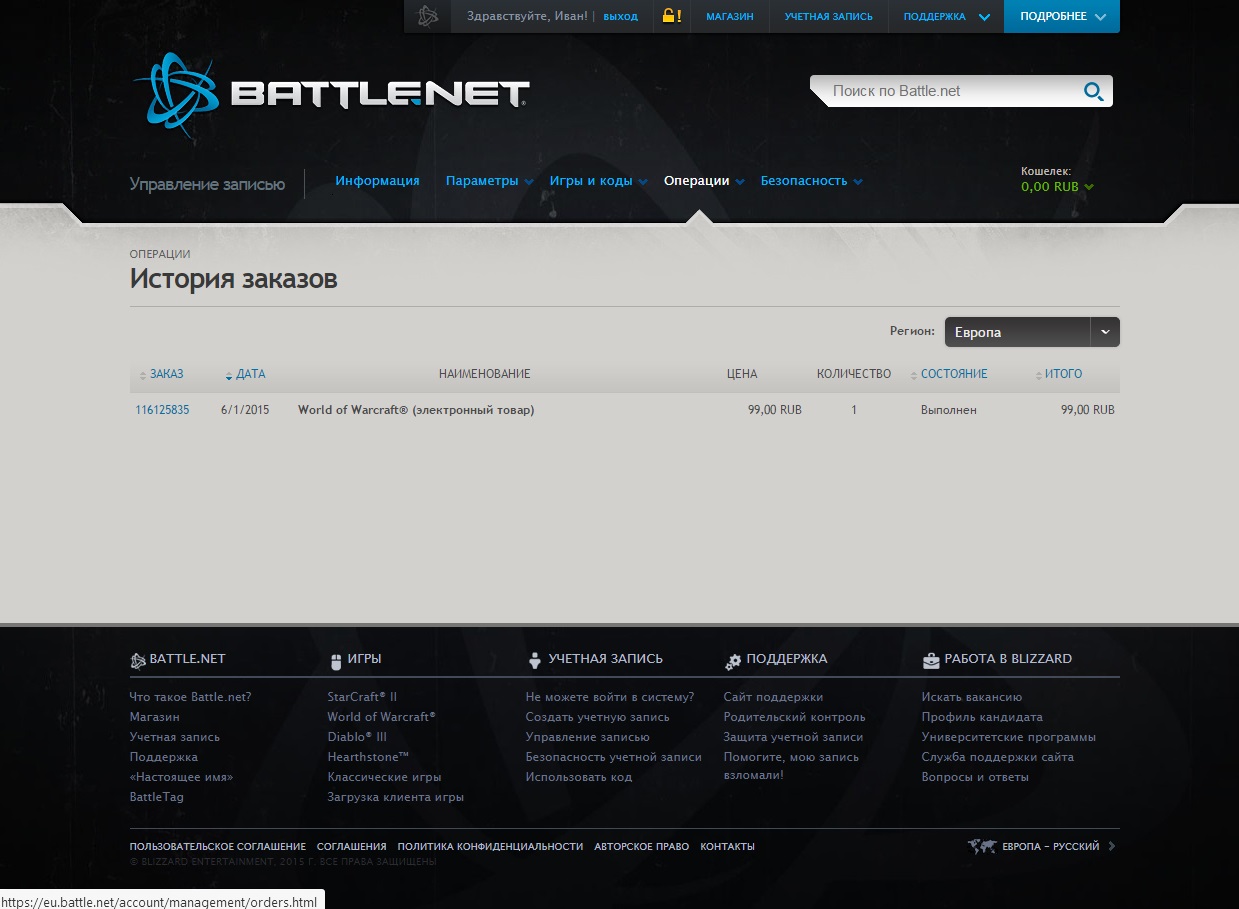Click the Battle.net logo in the header
Screen dimensions: 1239x909
(x=332, y=94)
